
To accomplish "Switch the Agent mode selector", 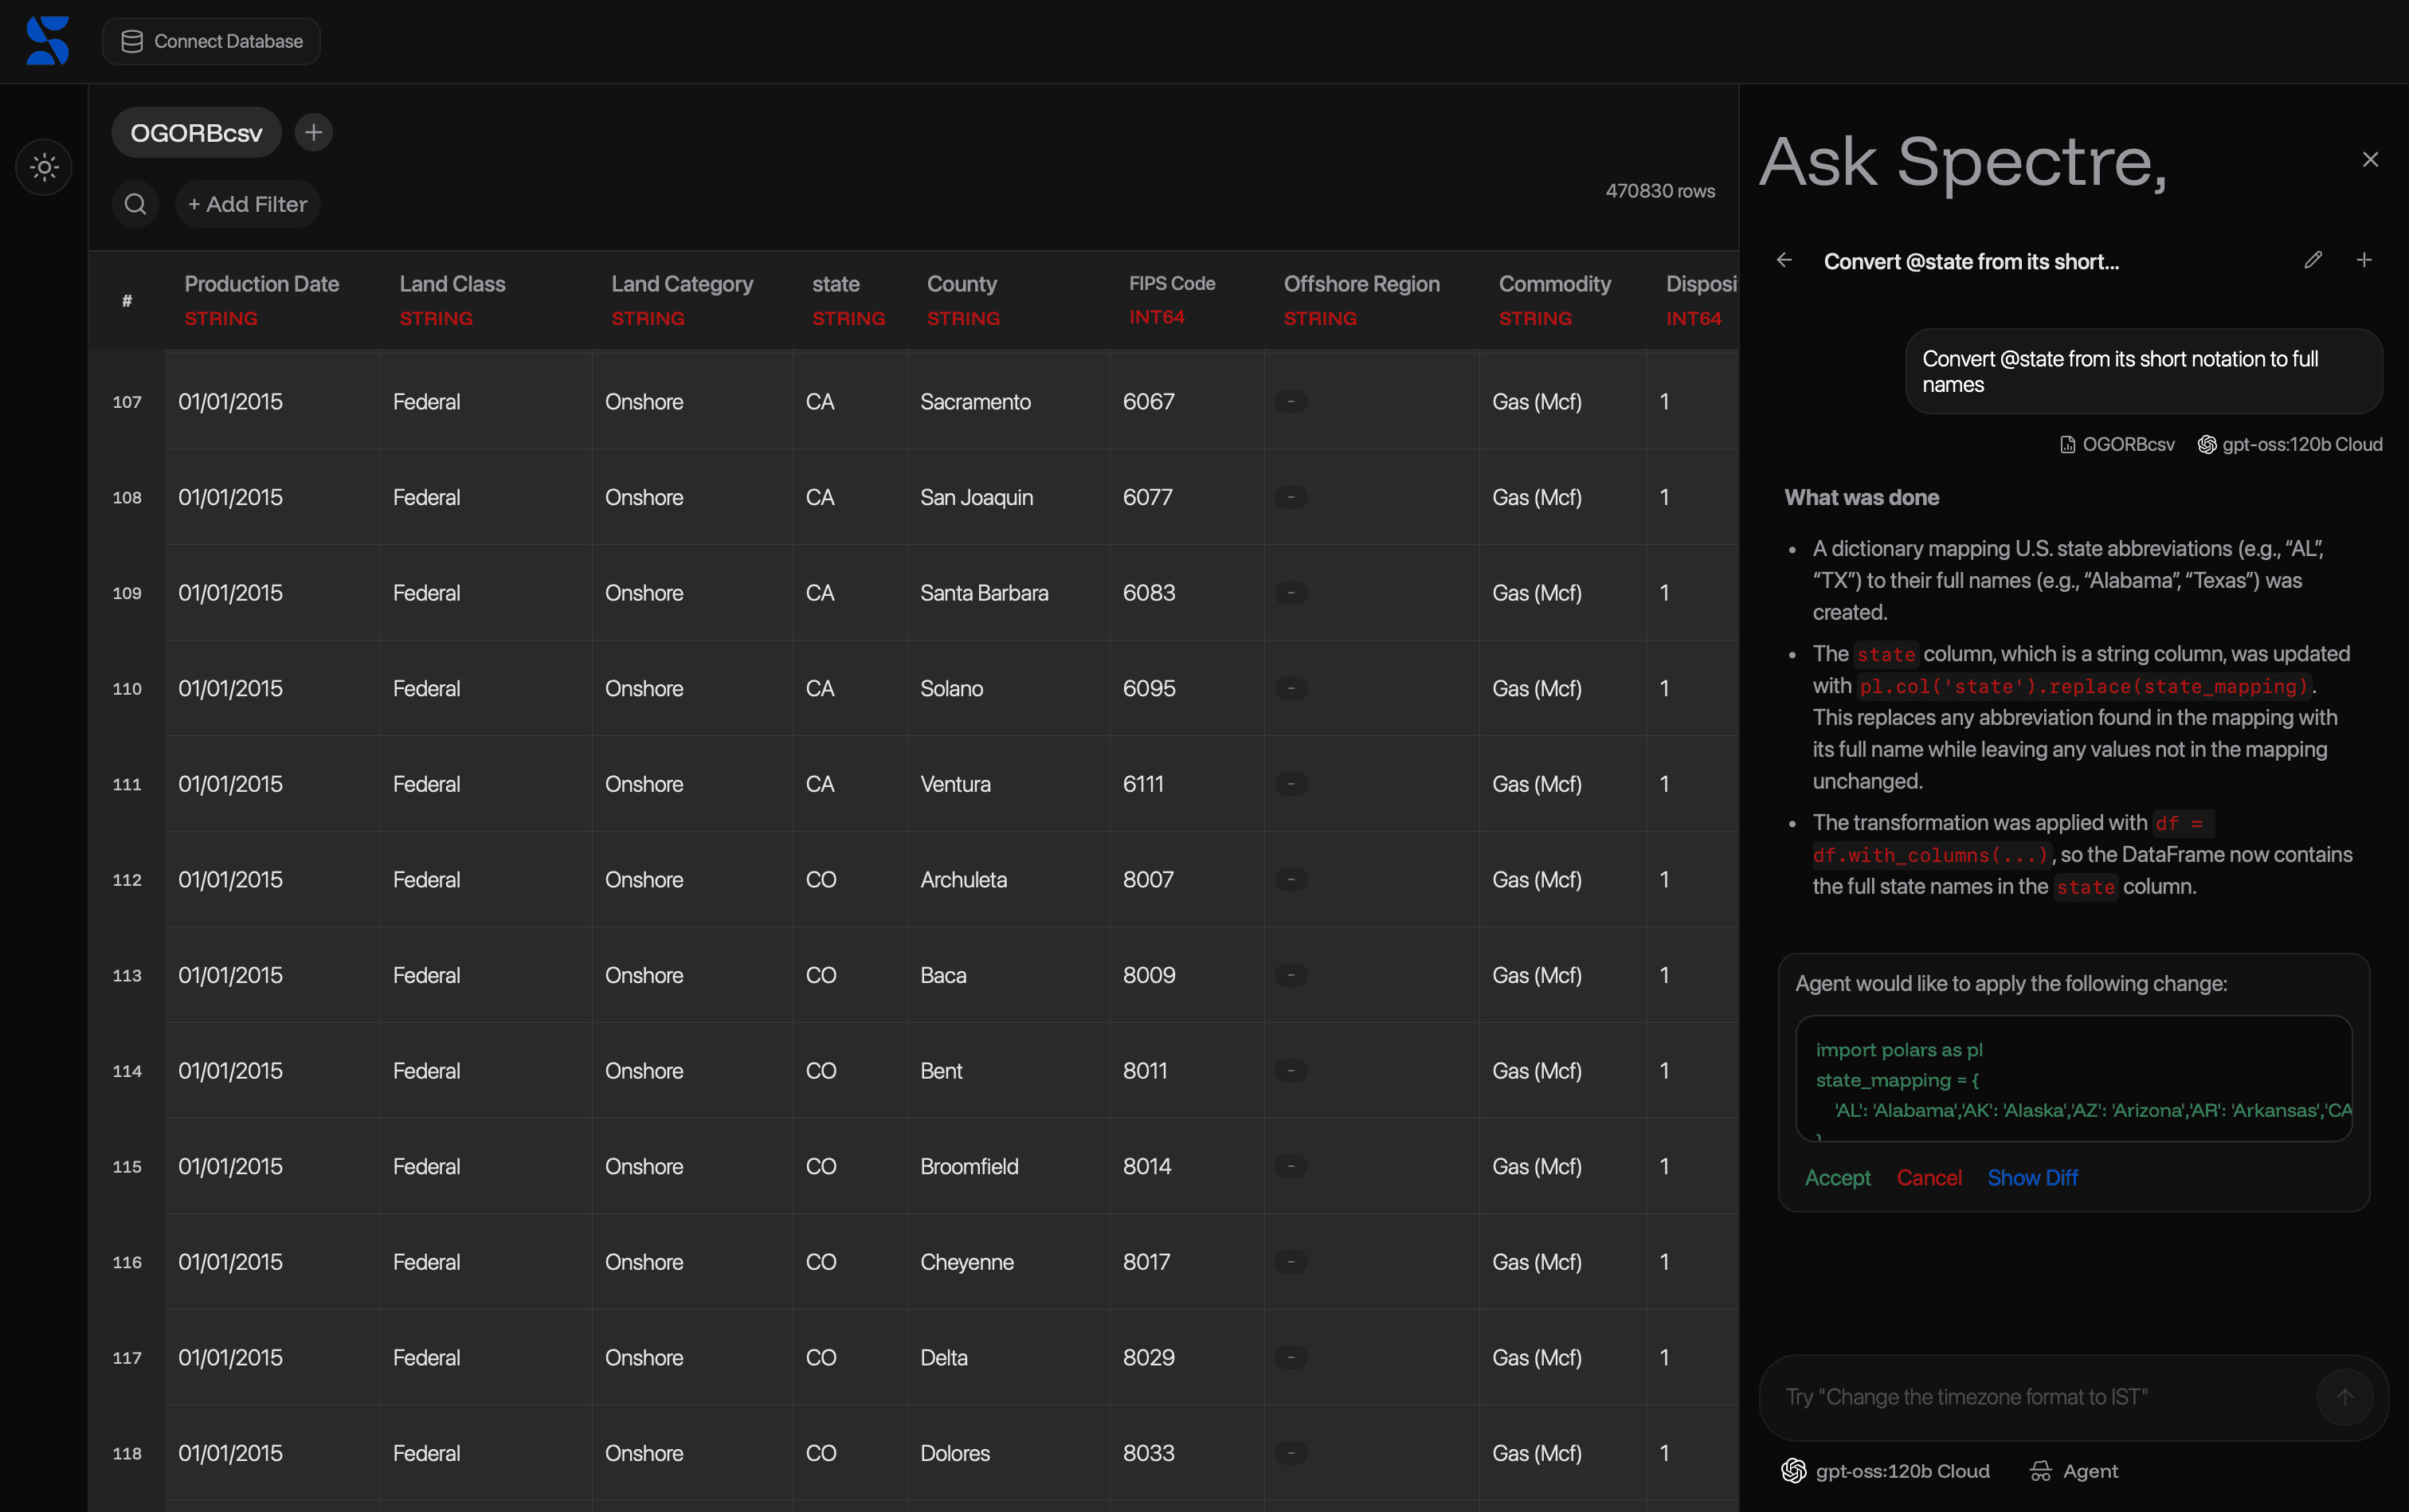I will [2074, 1470].
